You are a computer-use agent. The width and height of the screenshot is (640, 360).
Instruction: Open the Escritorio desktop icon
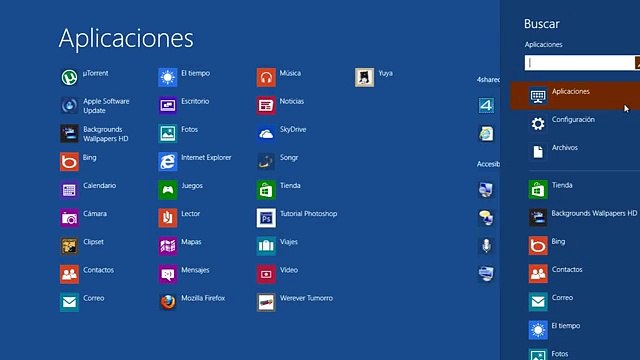coord(168,105)
